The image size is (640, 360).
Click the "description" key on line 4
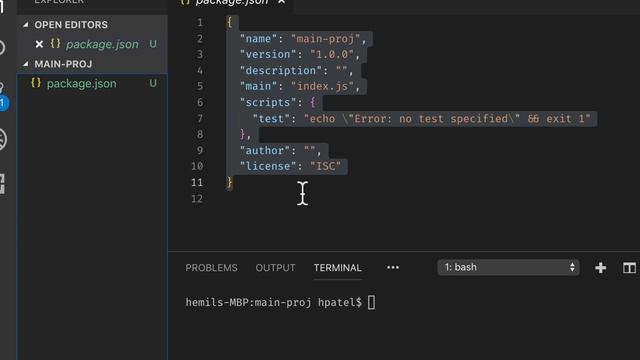pos(280,71)
